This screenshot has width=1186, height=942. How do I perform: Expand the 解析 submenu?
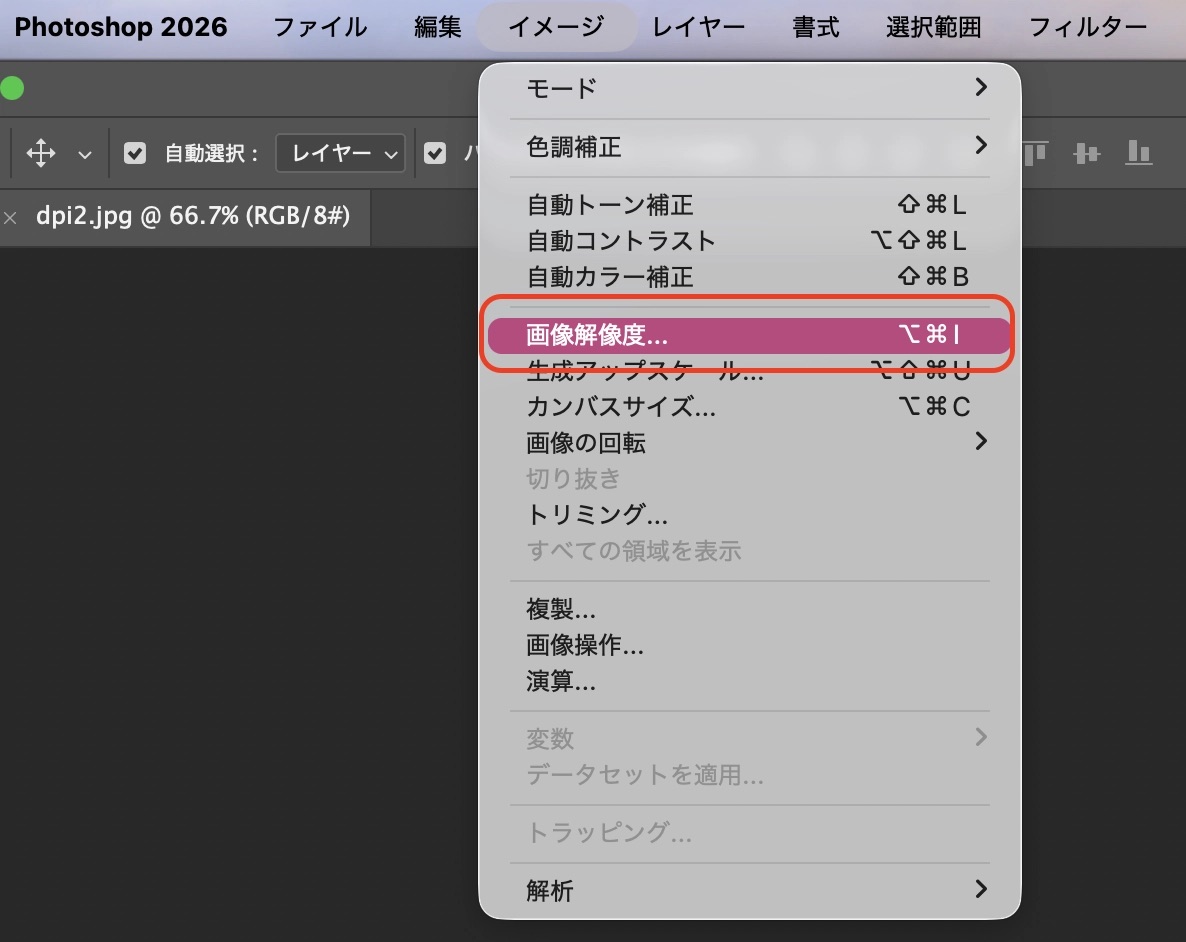pyautogui.click(x=750, y=891)
